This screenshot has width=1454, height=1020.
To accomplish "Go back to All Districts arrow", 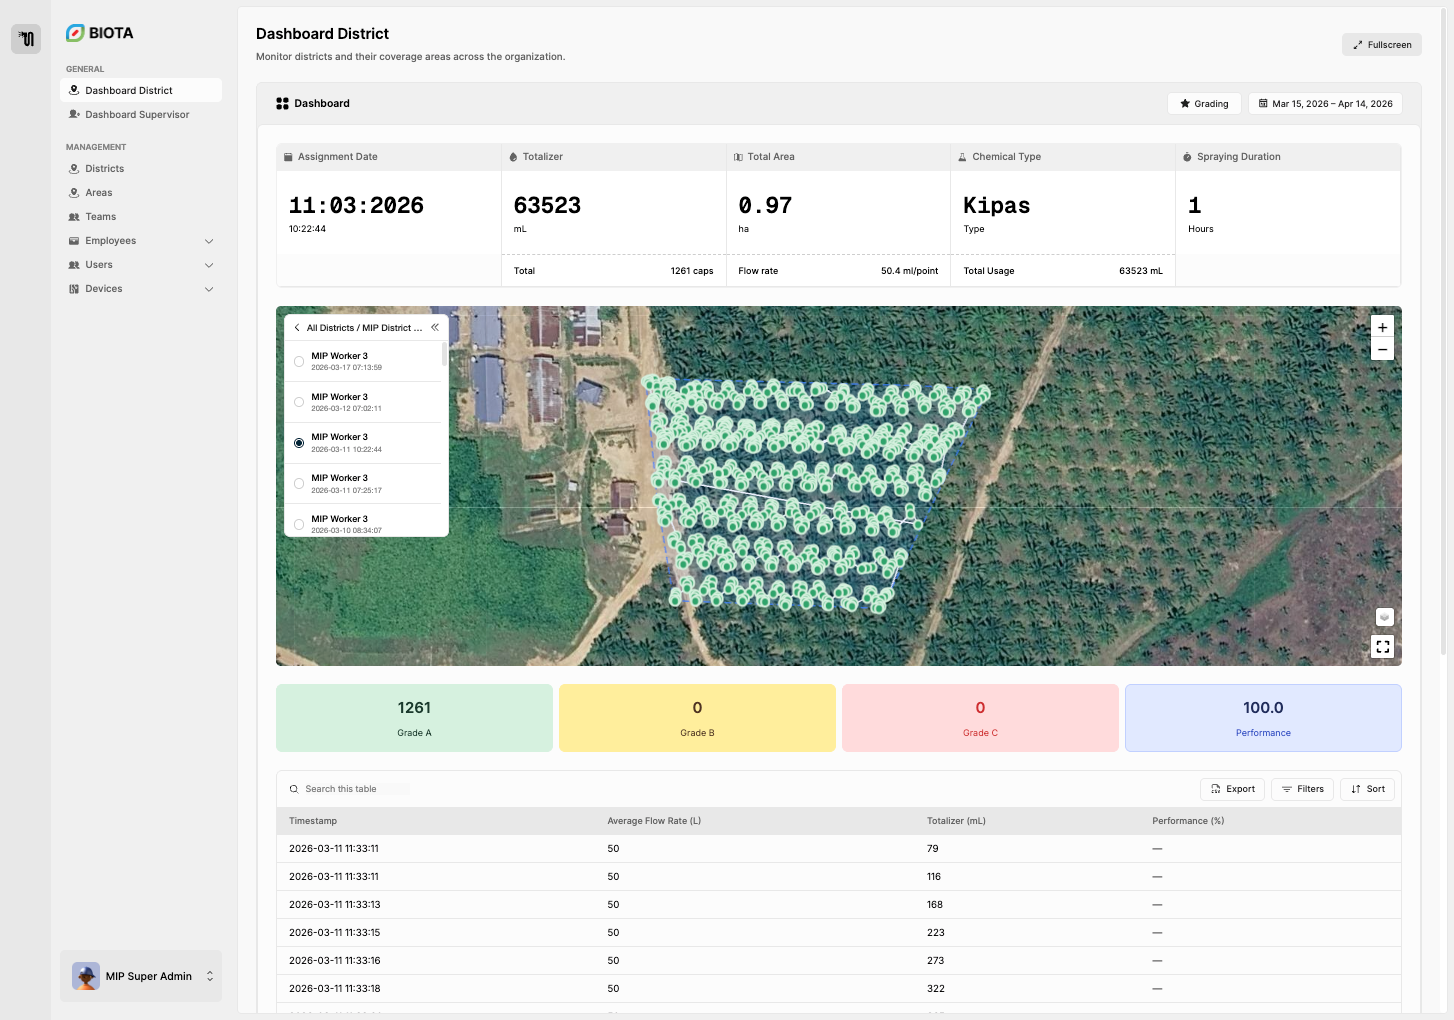I will (297, 328).
